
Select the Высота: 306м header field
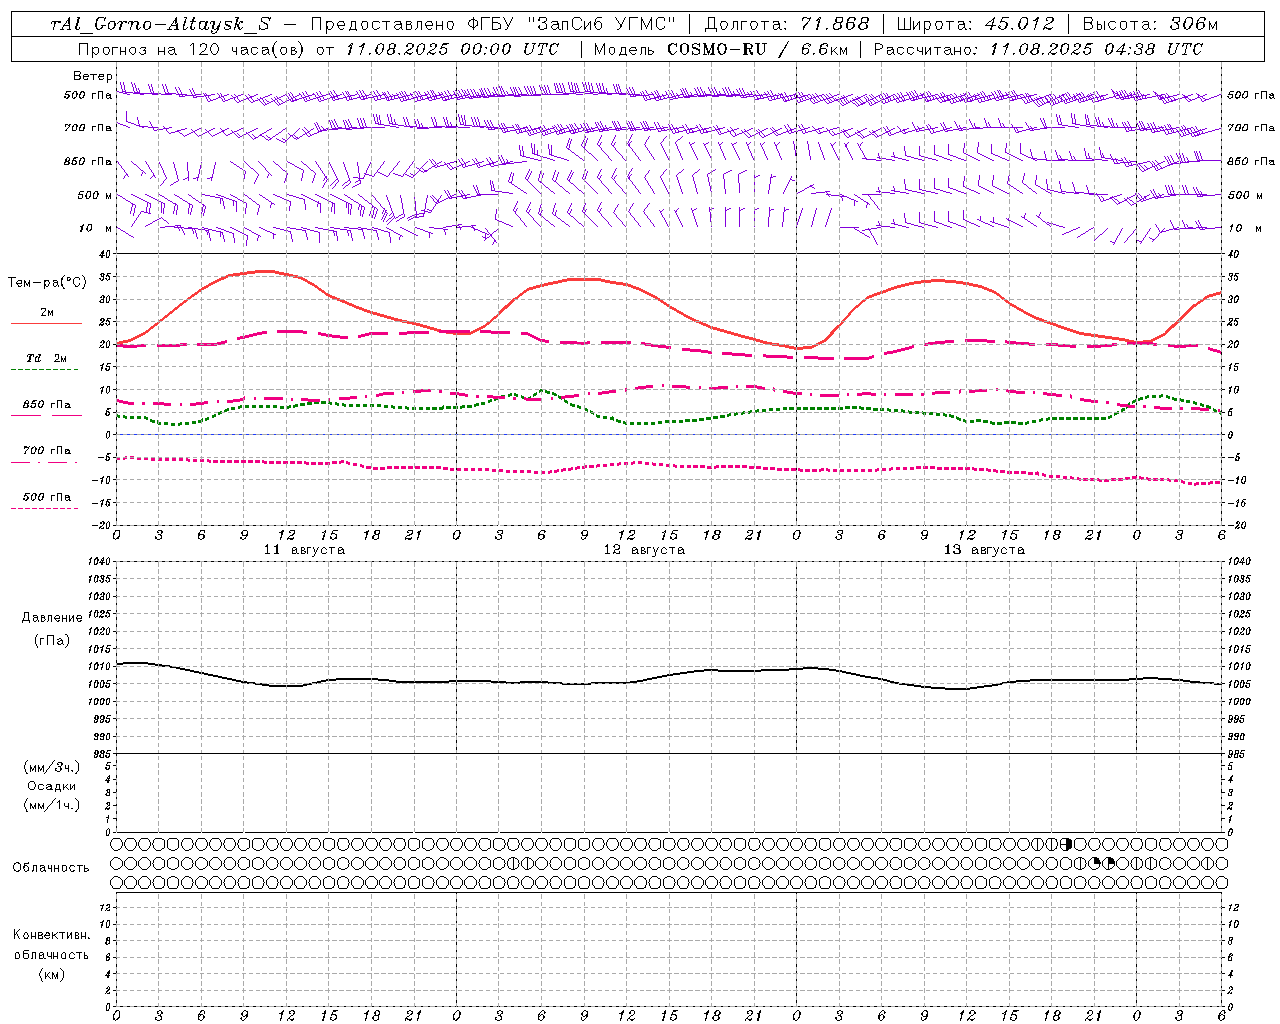click(1150, 24)
